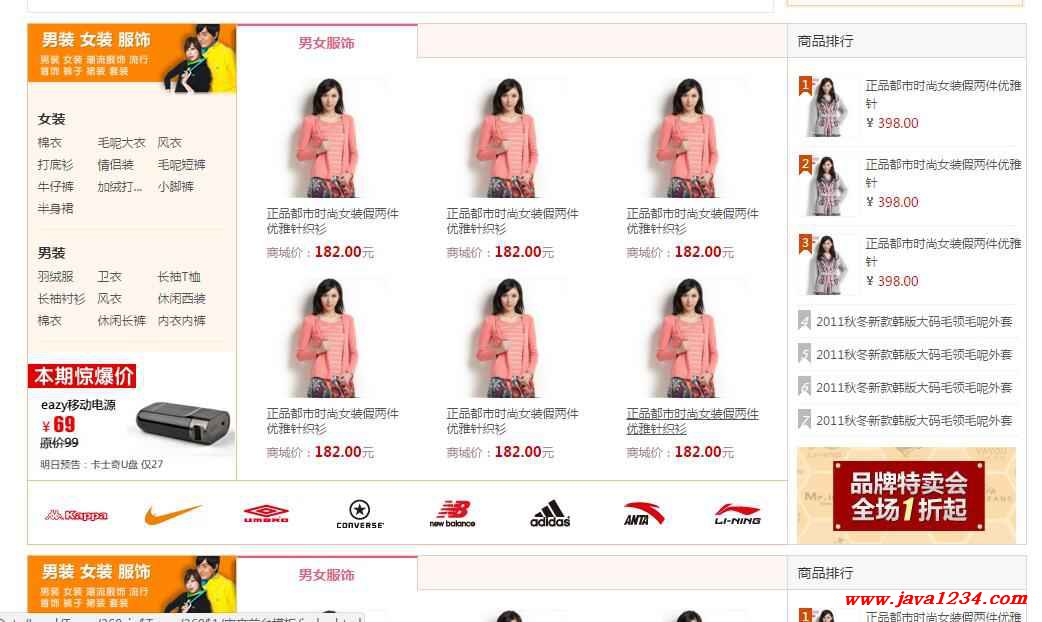Open the 长袖T恤 category link
The image size is (1042, 622).
[x=179, y=276]
